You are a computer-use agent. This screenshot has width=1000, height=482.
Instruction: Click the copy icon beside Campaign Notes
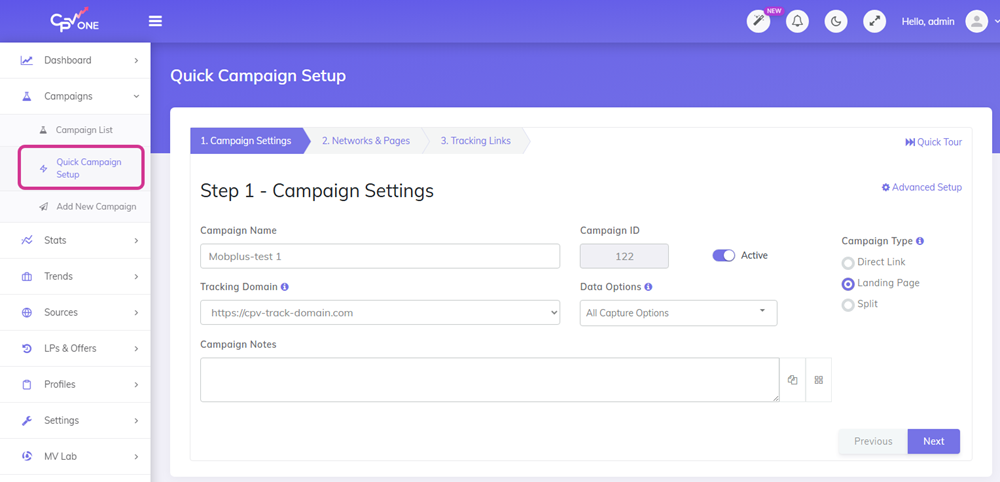(793, 379)
